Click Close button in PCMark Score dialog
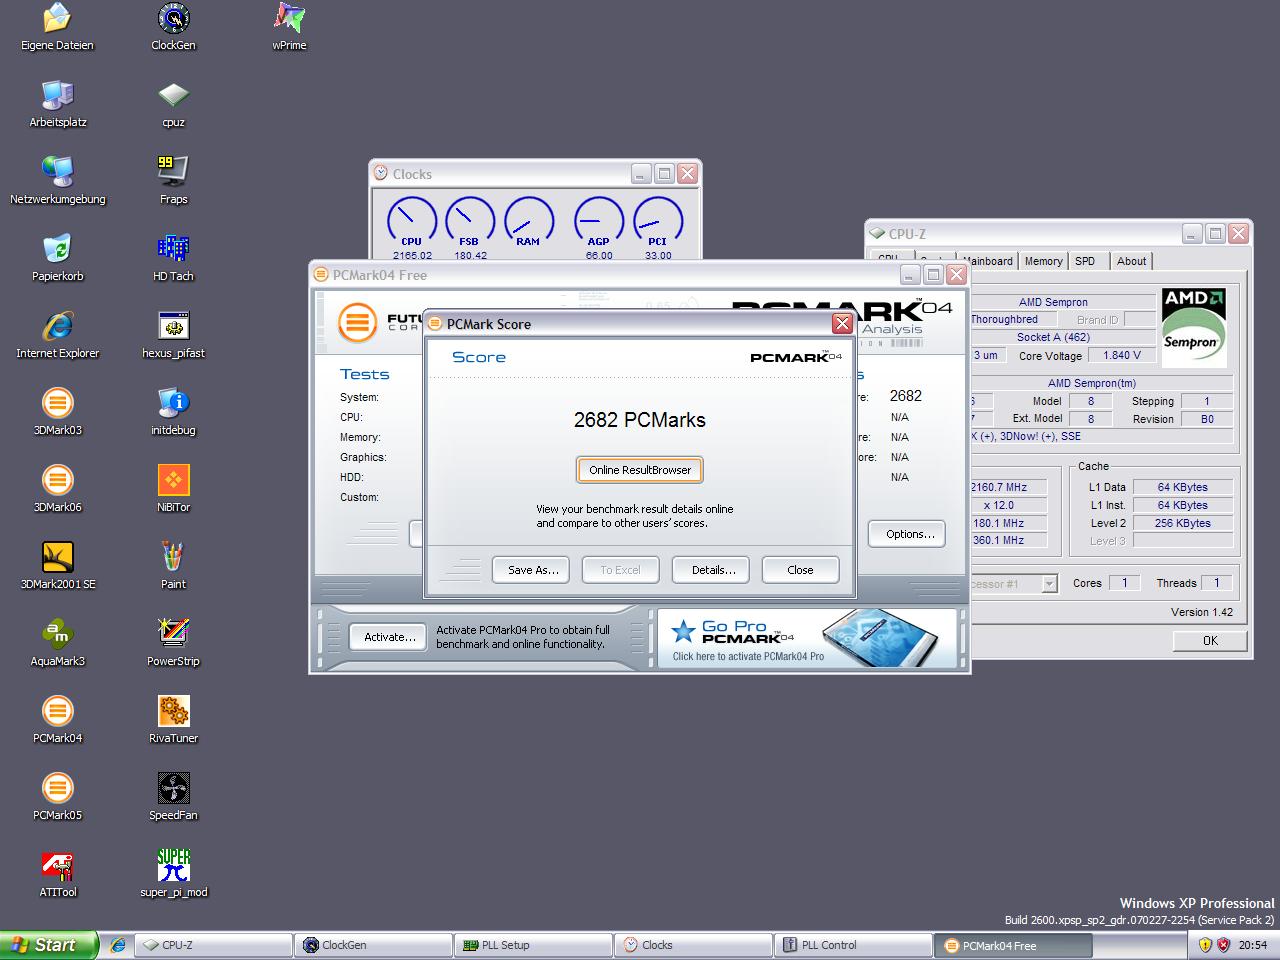The width and height of the screenshot is (1280, 960). (800, 570)
